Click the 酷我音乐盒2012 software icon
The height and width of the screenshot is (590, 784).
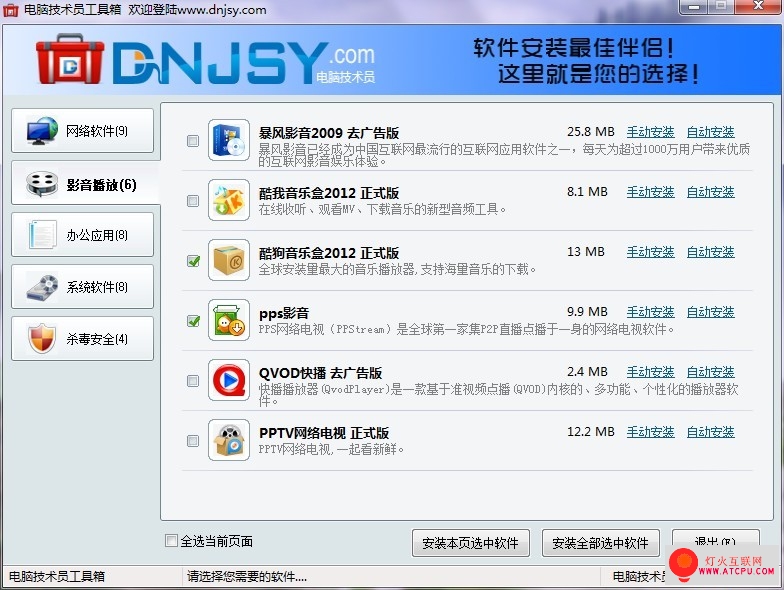(229, 200)
